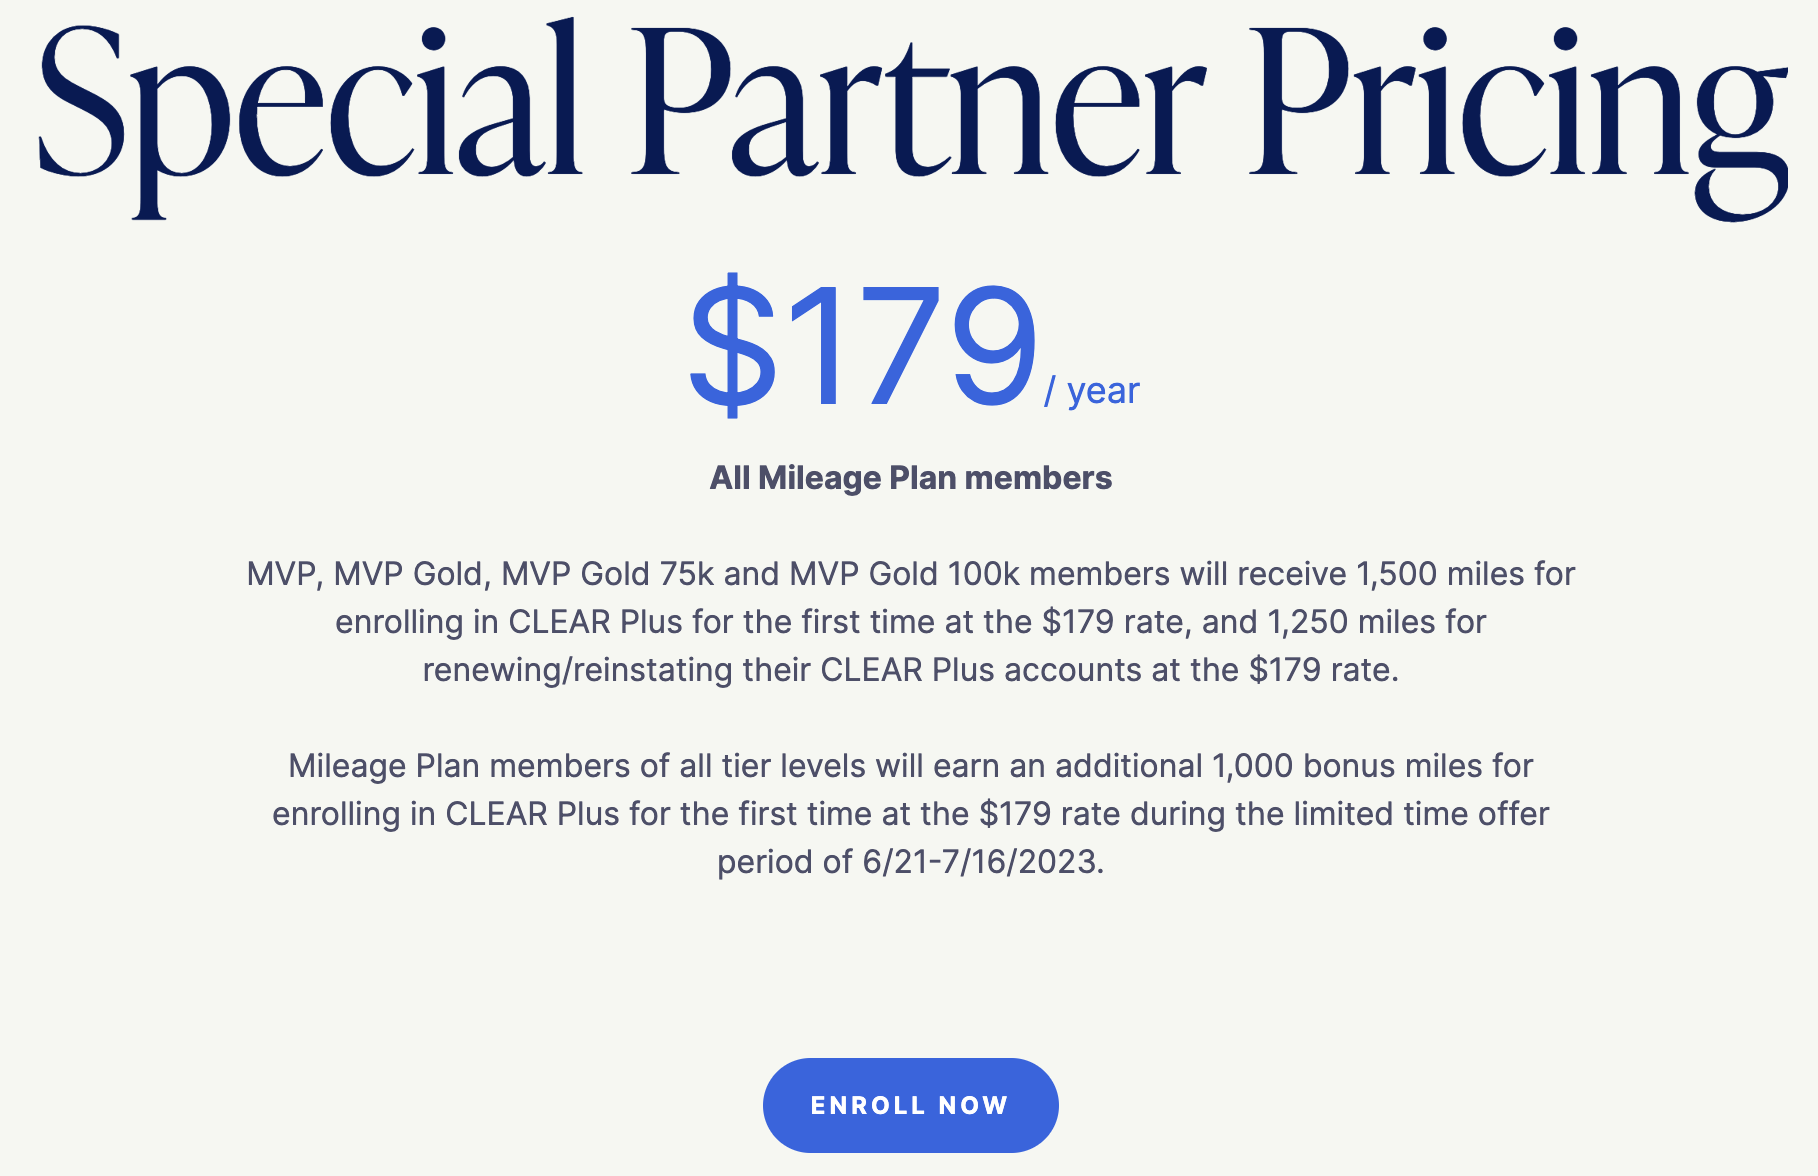The width and height of the screenshot is (1818, 1176).
Task: Select the "All Mileage Plan members" subheading
Action: coord(910,478)
